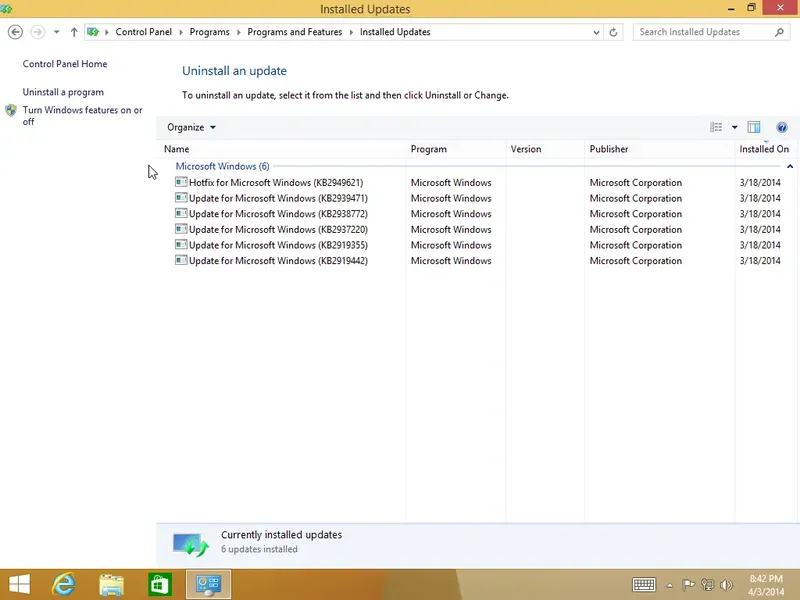Open Help for Installed Updates

[782, 127]
